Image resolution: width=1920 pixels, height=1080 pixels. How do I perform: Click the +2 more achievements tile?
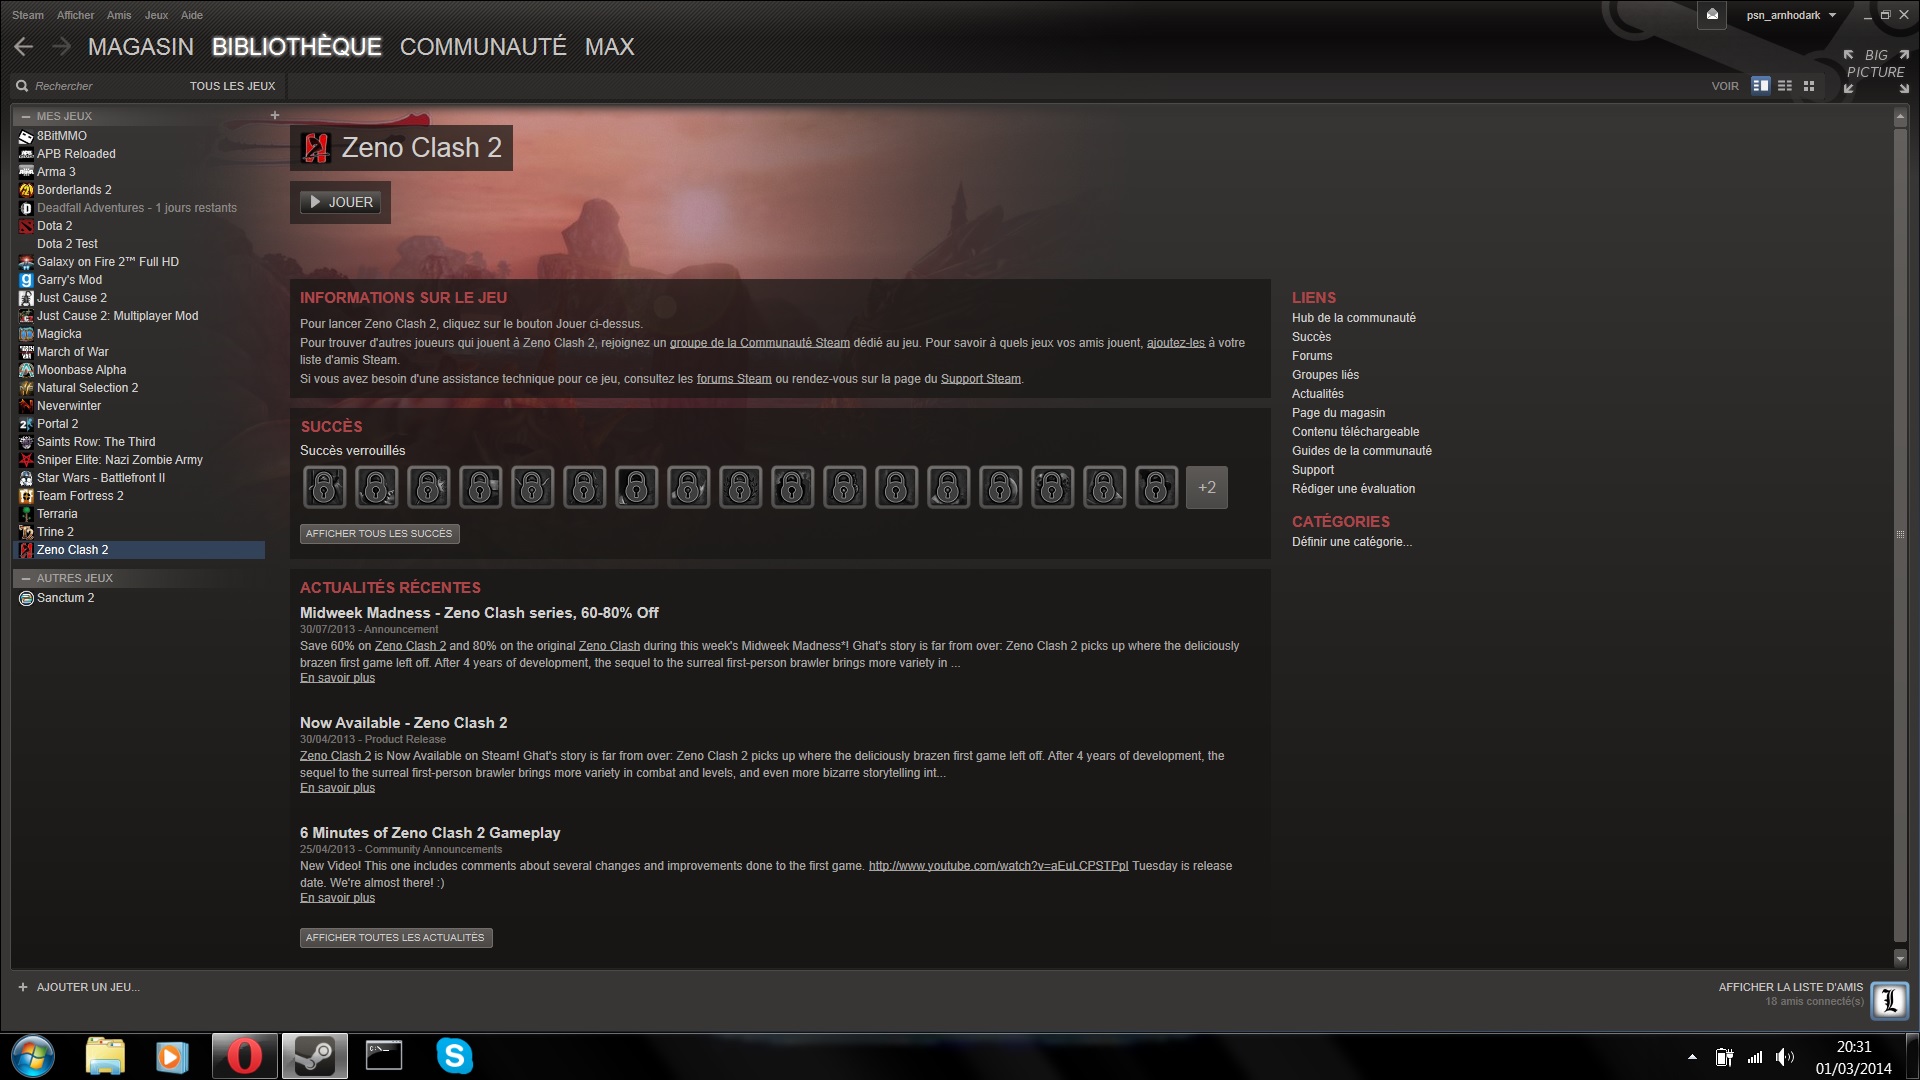tap(1207, 488)
